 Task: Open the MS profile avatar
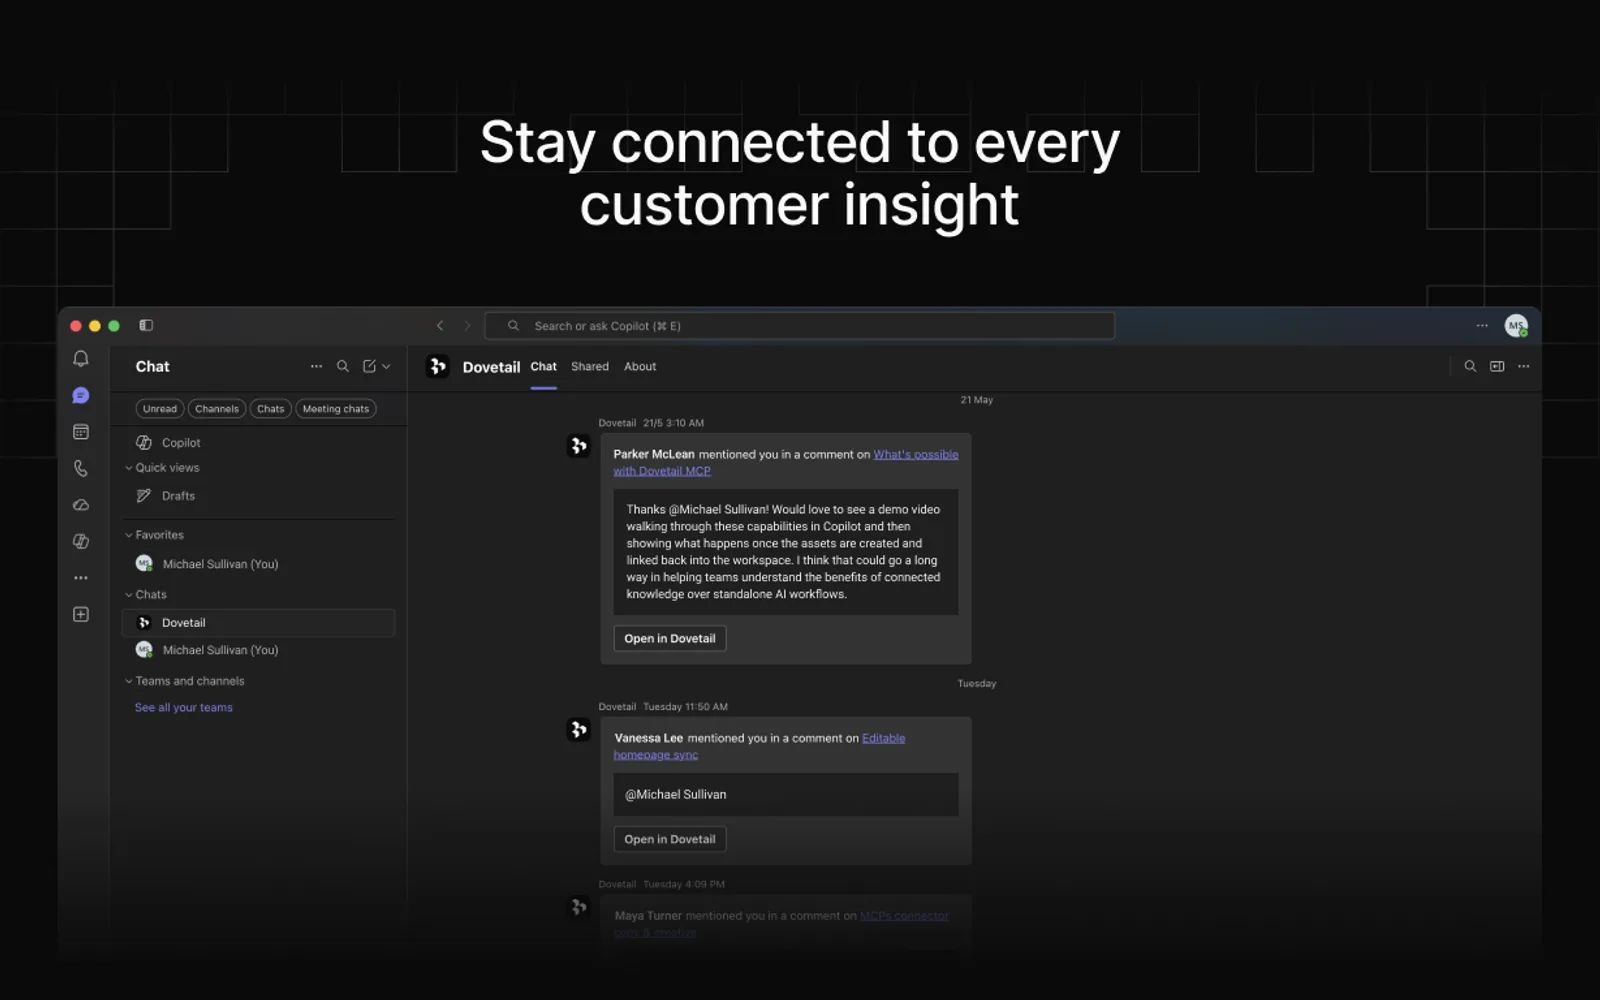[x=1516, y=326]
